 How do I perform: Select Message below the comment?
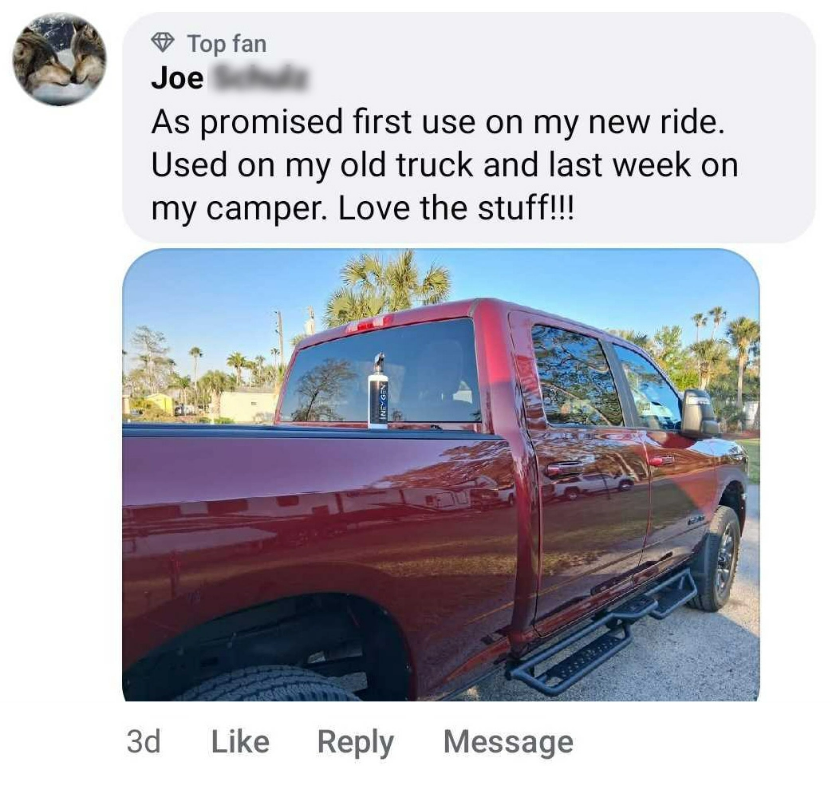click(x=508, y=741)
